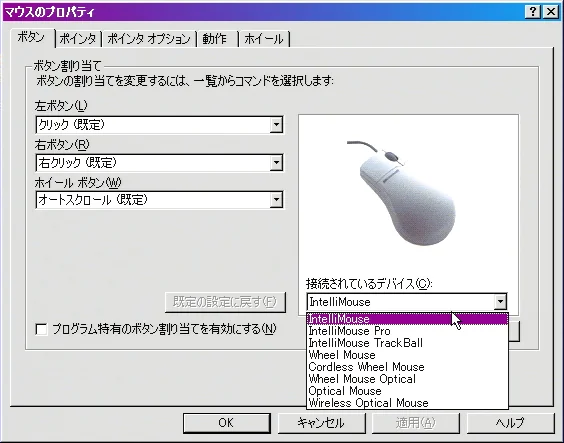Open the ポインタ tab

click(x=78, y=39)
